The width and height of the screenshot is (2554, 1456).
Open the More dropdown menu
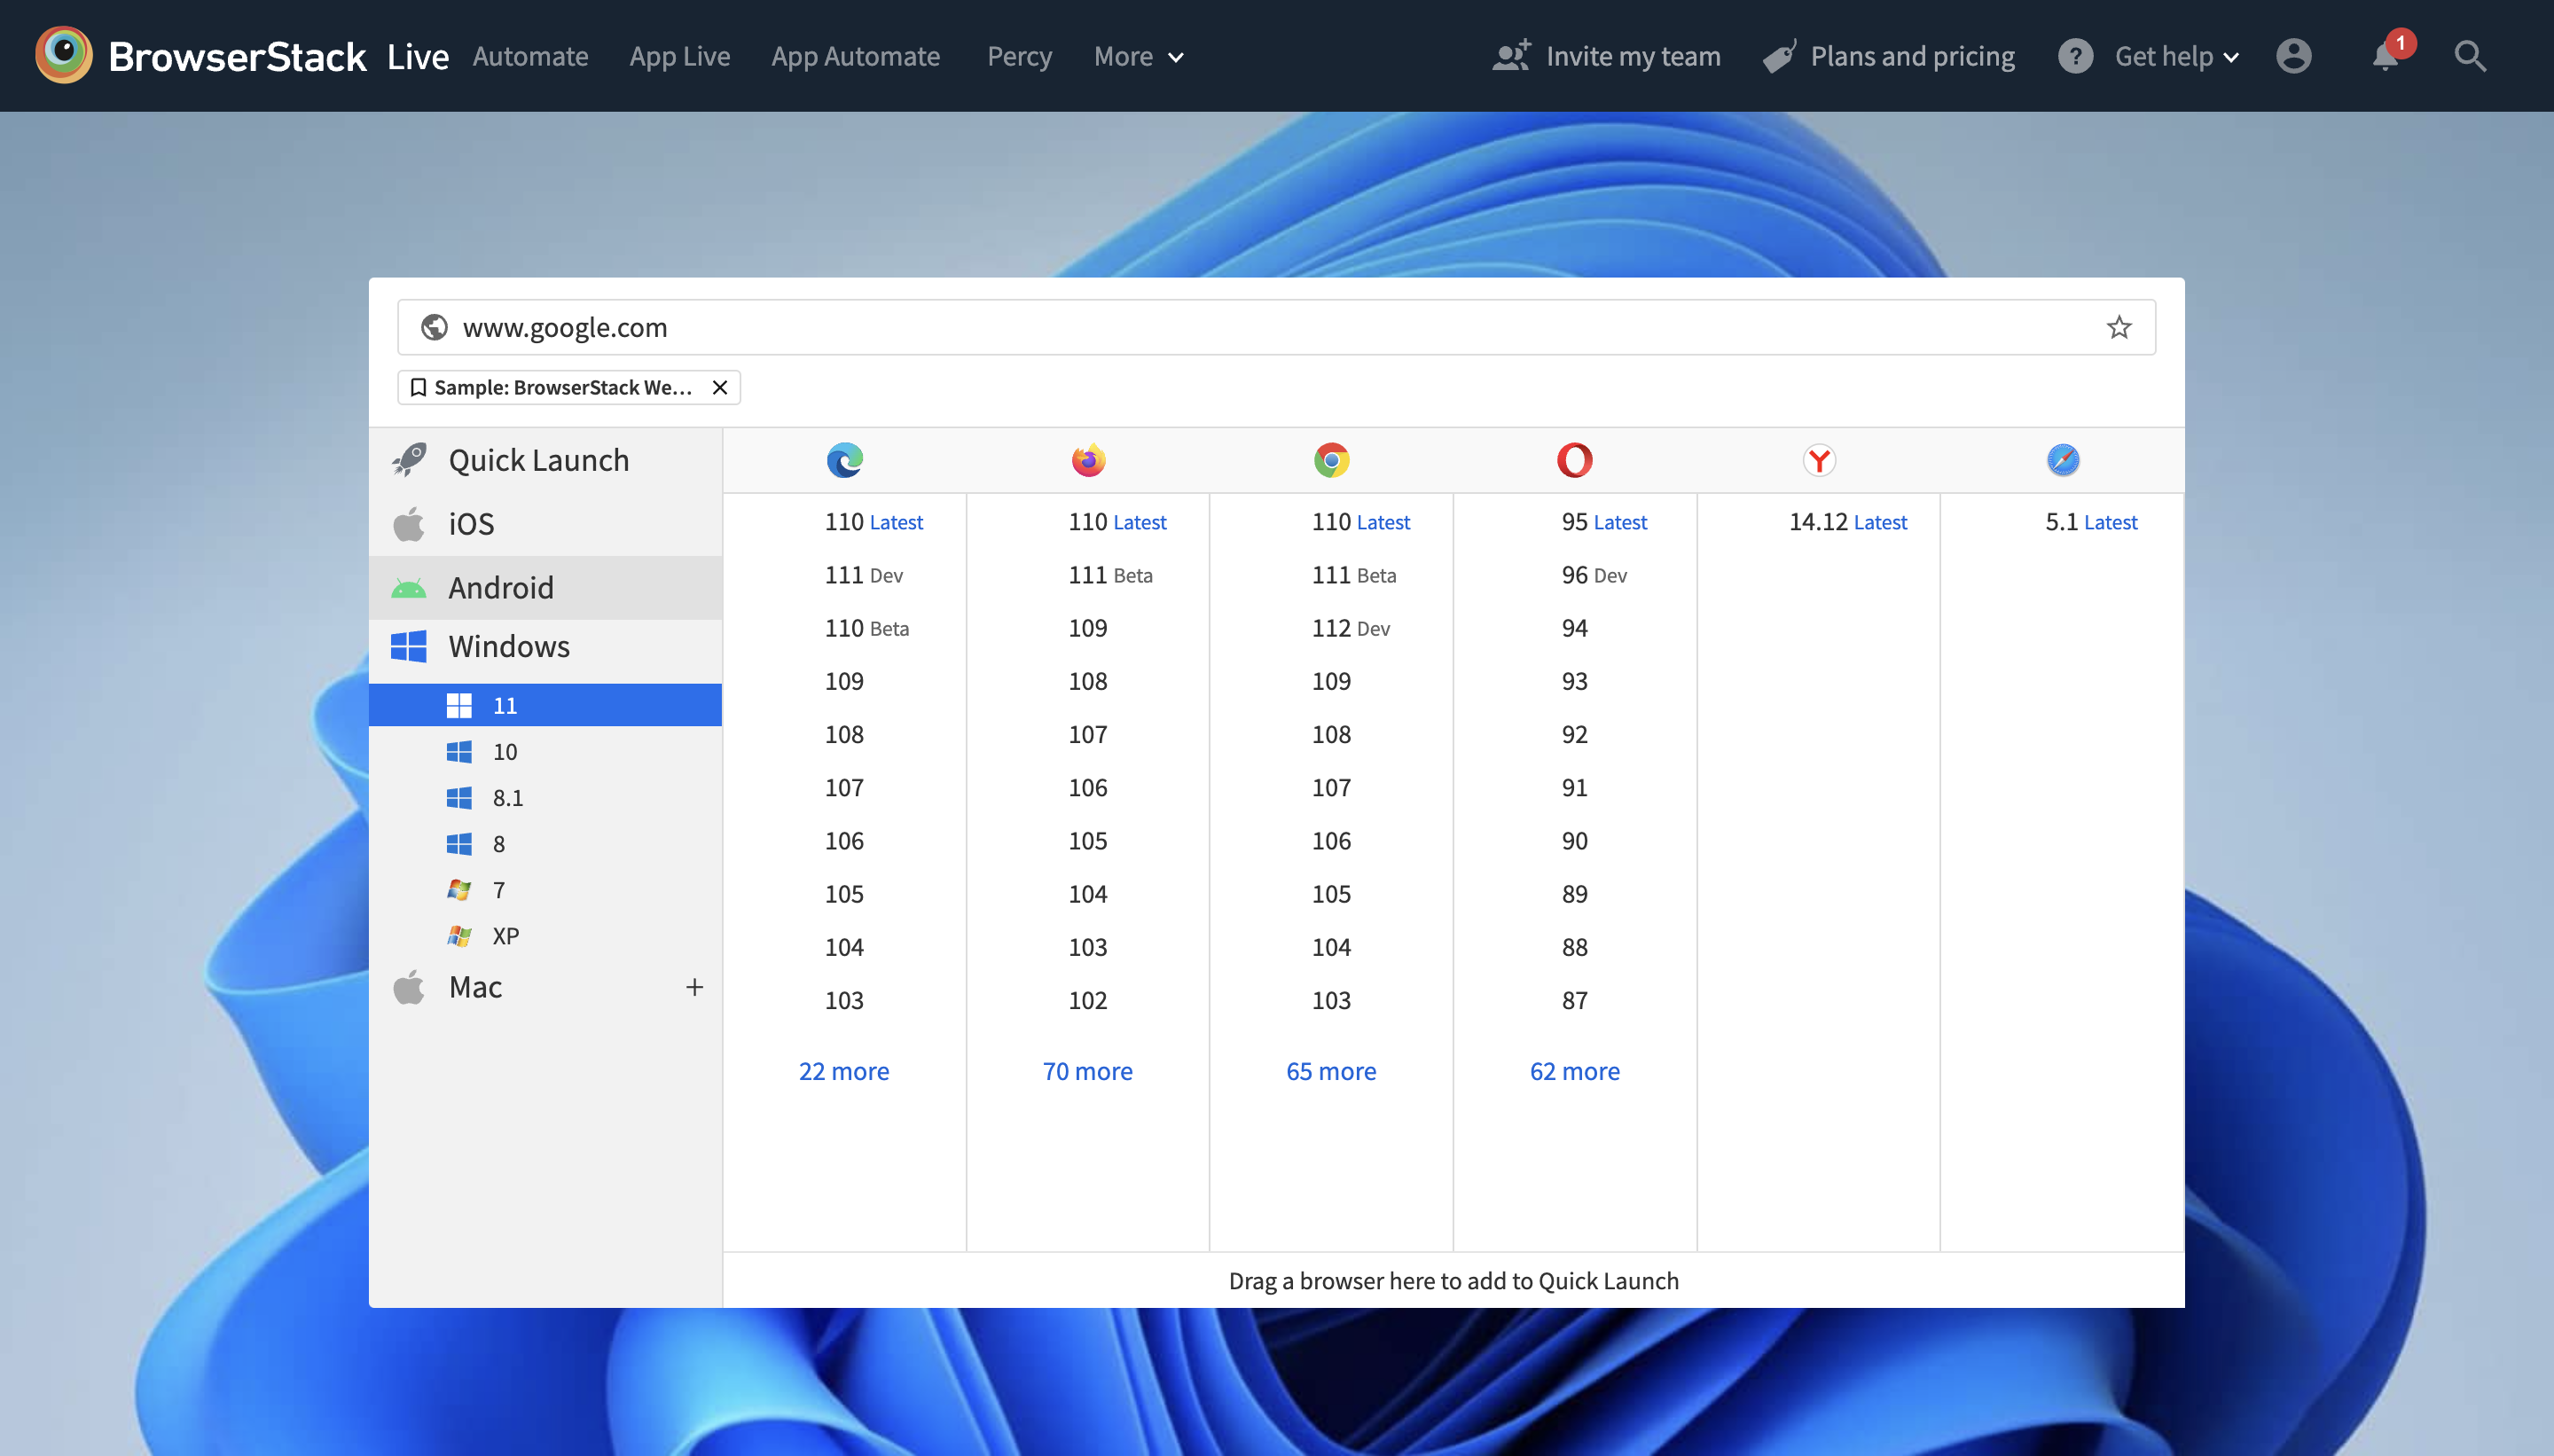[1139, 54]
